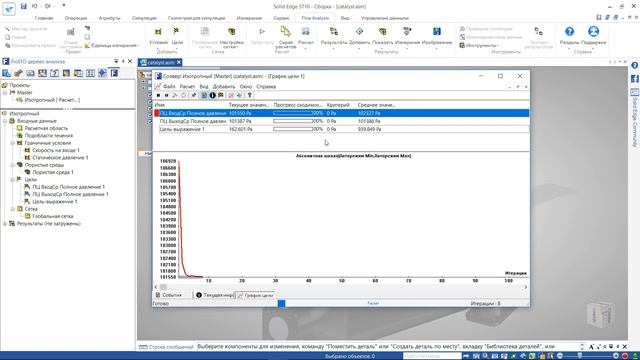Click the last F icon in FloEFD tree toolbar

pyautogui.click(x=114, y=73)
